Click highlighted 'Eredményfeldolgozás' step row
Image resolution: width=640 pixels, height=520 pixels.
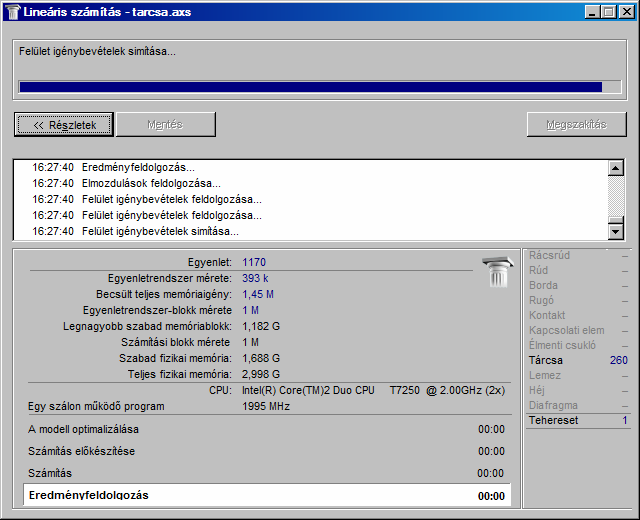(267, 495)
